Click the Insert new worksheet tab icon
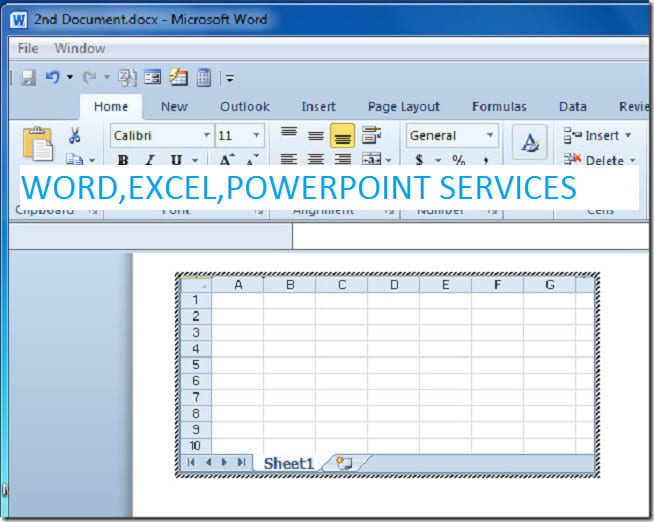Image resolution: width=654 pixels, height=522 pixels. pos(345,463)
